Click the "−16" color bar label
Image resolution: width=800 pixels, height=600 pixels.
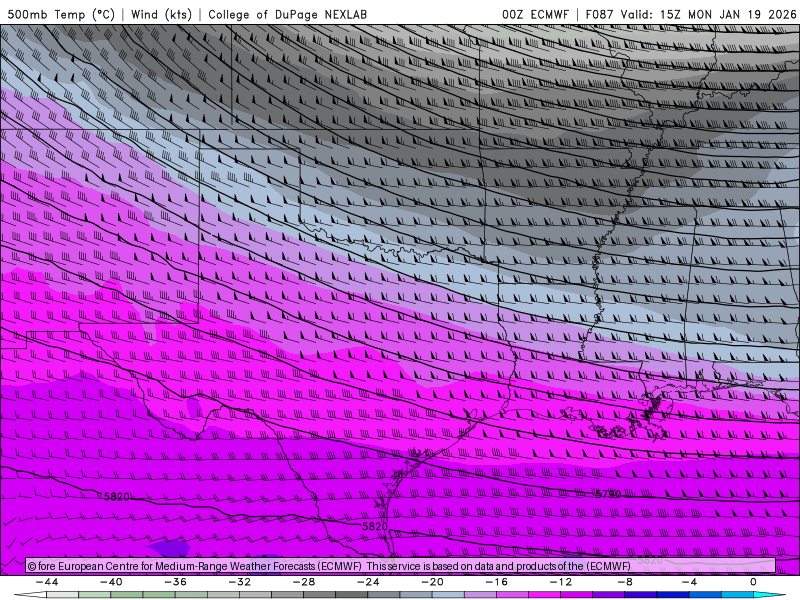click(497, 582)
